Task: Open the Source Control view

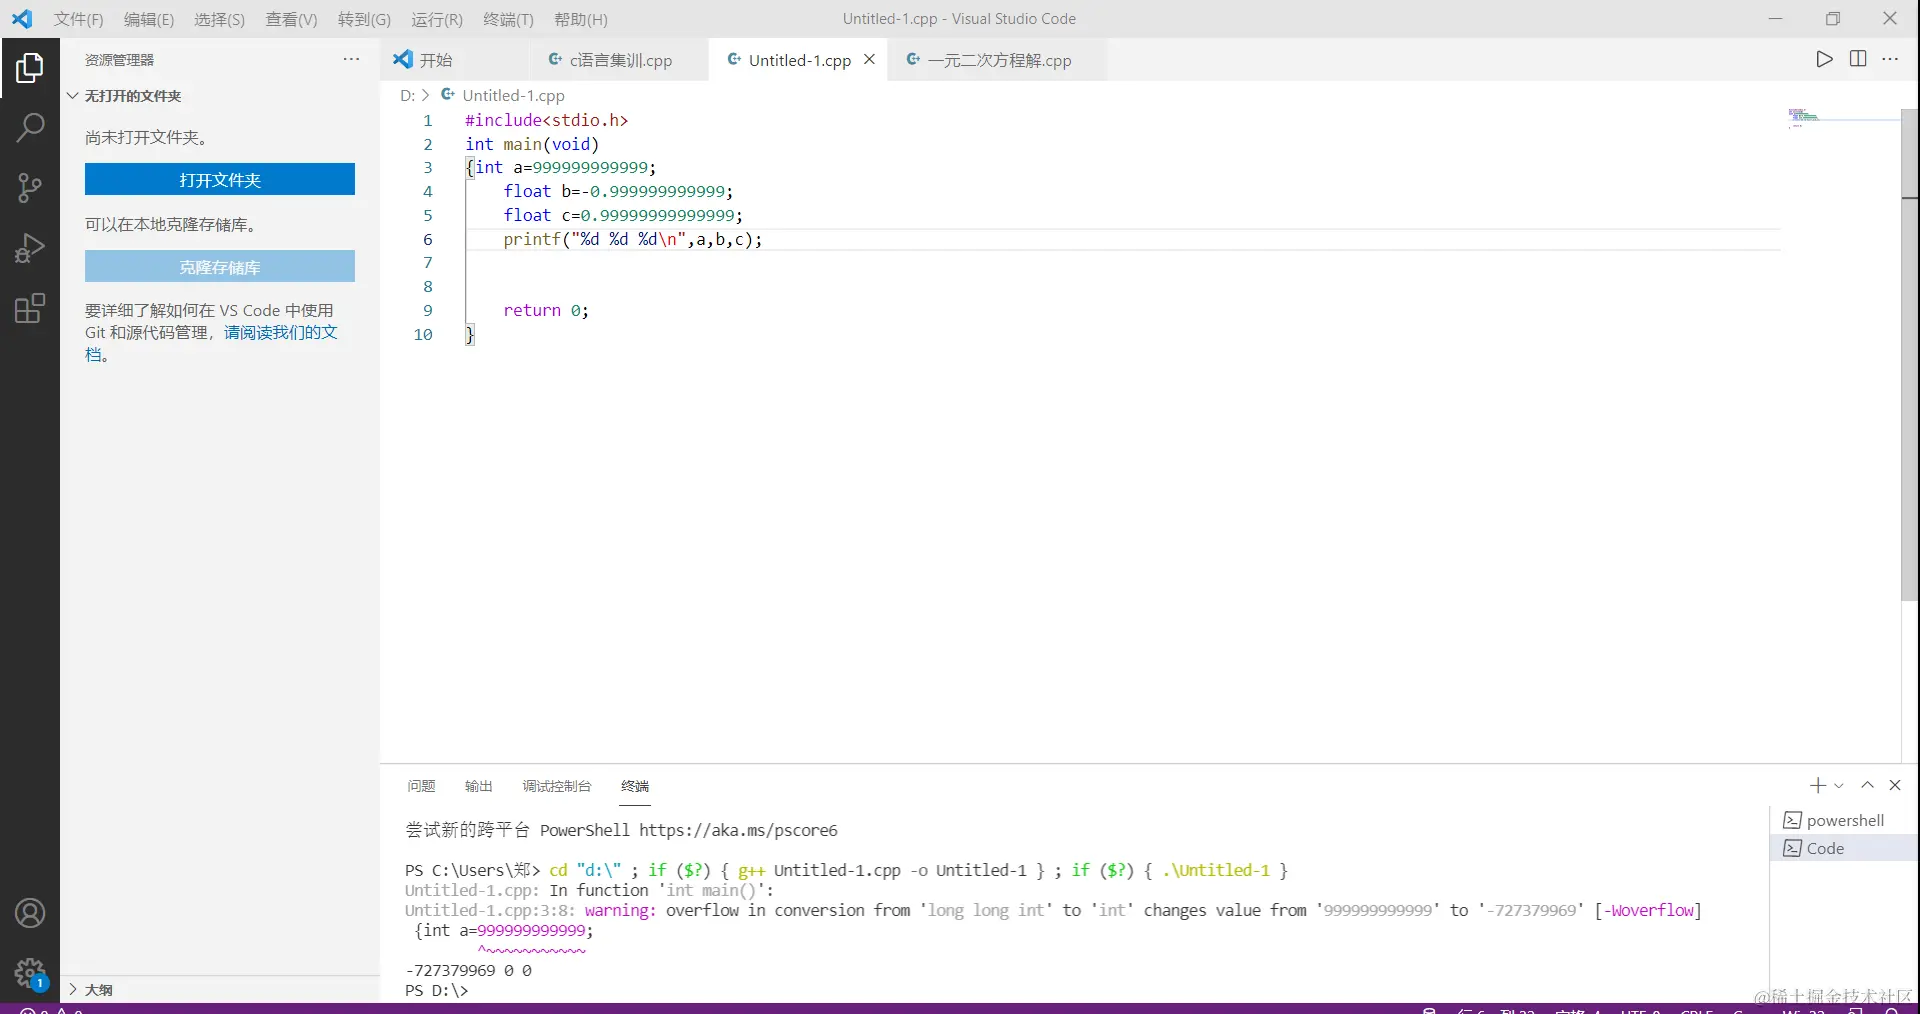Action: 30,187
